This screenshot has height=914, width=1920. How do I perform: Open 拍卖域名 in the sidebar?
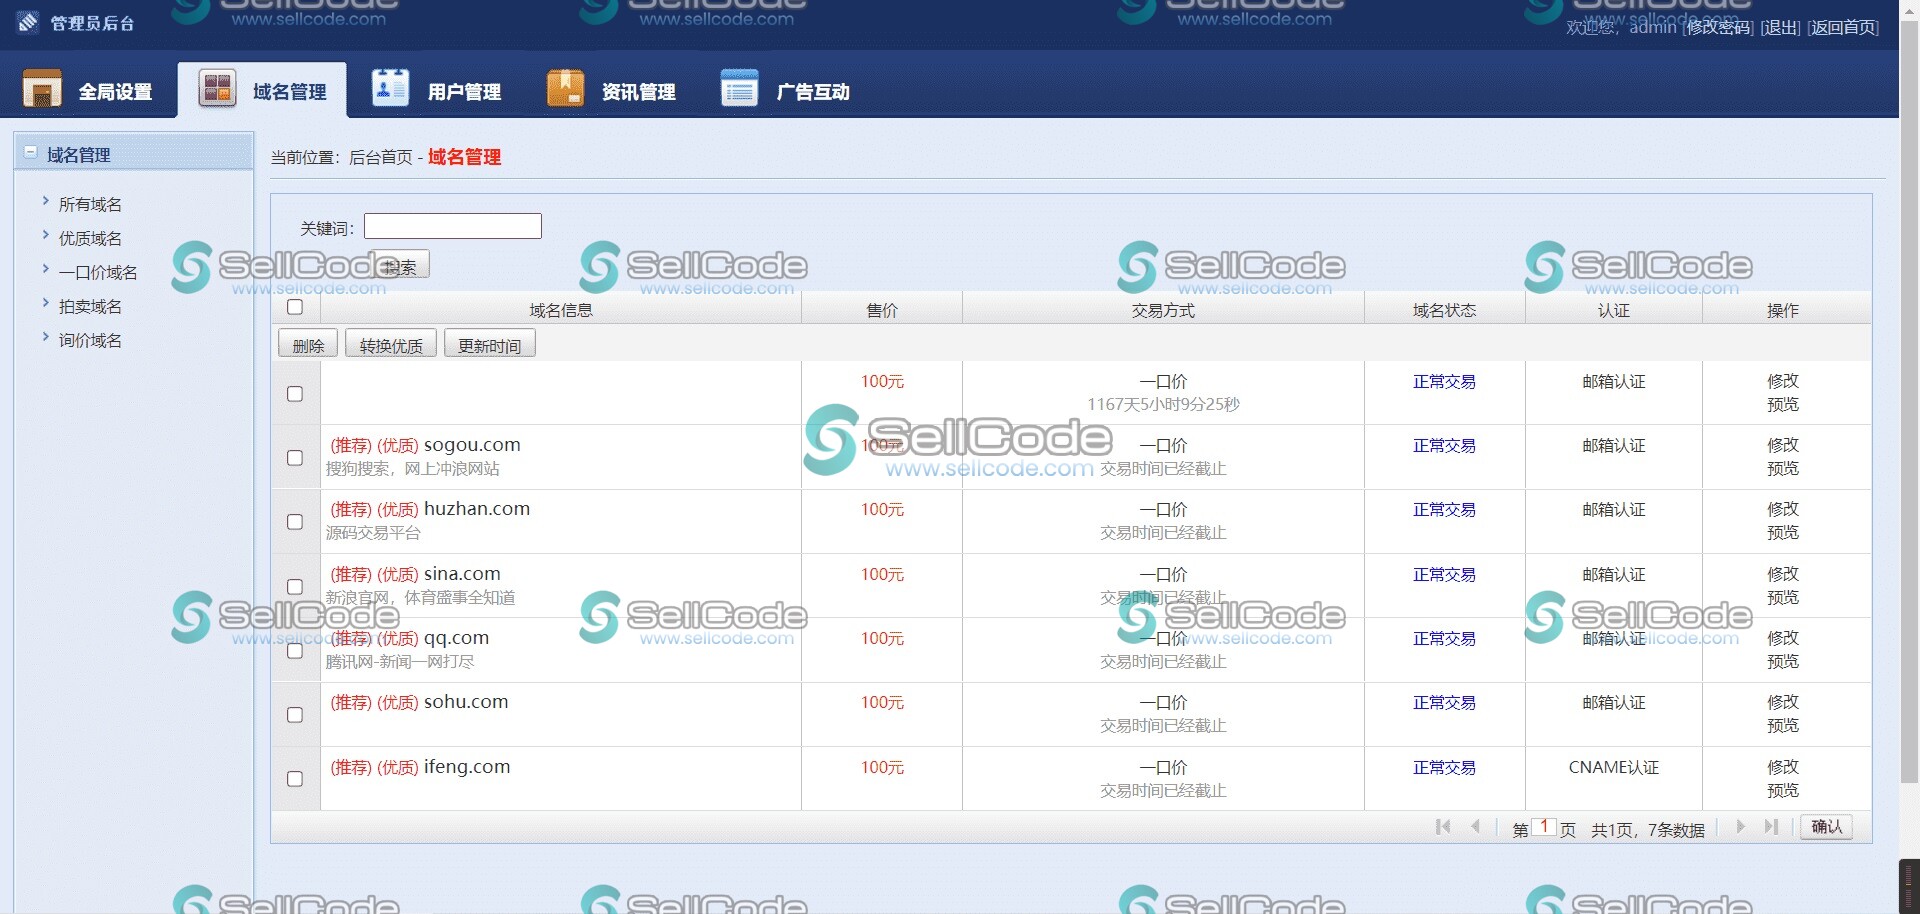click(x=90, y=307)
